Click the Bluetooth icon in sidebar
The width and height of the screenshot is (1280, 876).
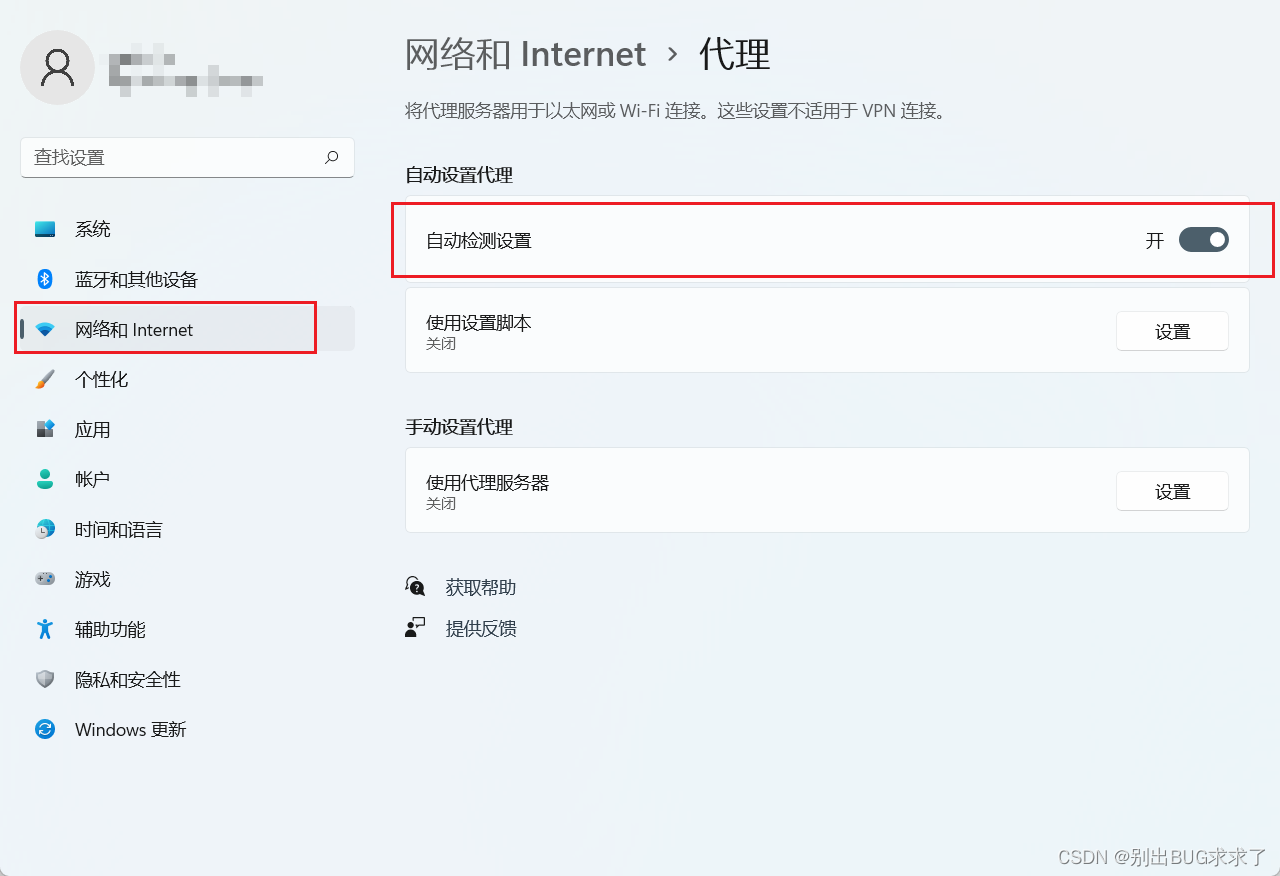pyautogui.click(x=45, y=279)
